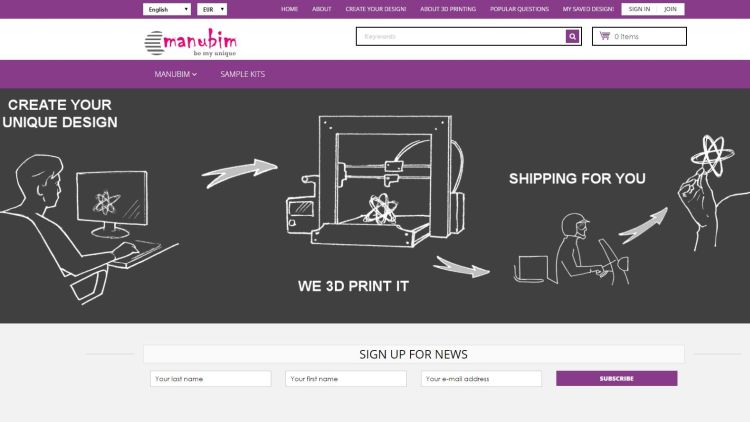The image size is (750, 422).
Task: Click the 3D printer illustration
Action: click(376, 181)
